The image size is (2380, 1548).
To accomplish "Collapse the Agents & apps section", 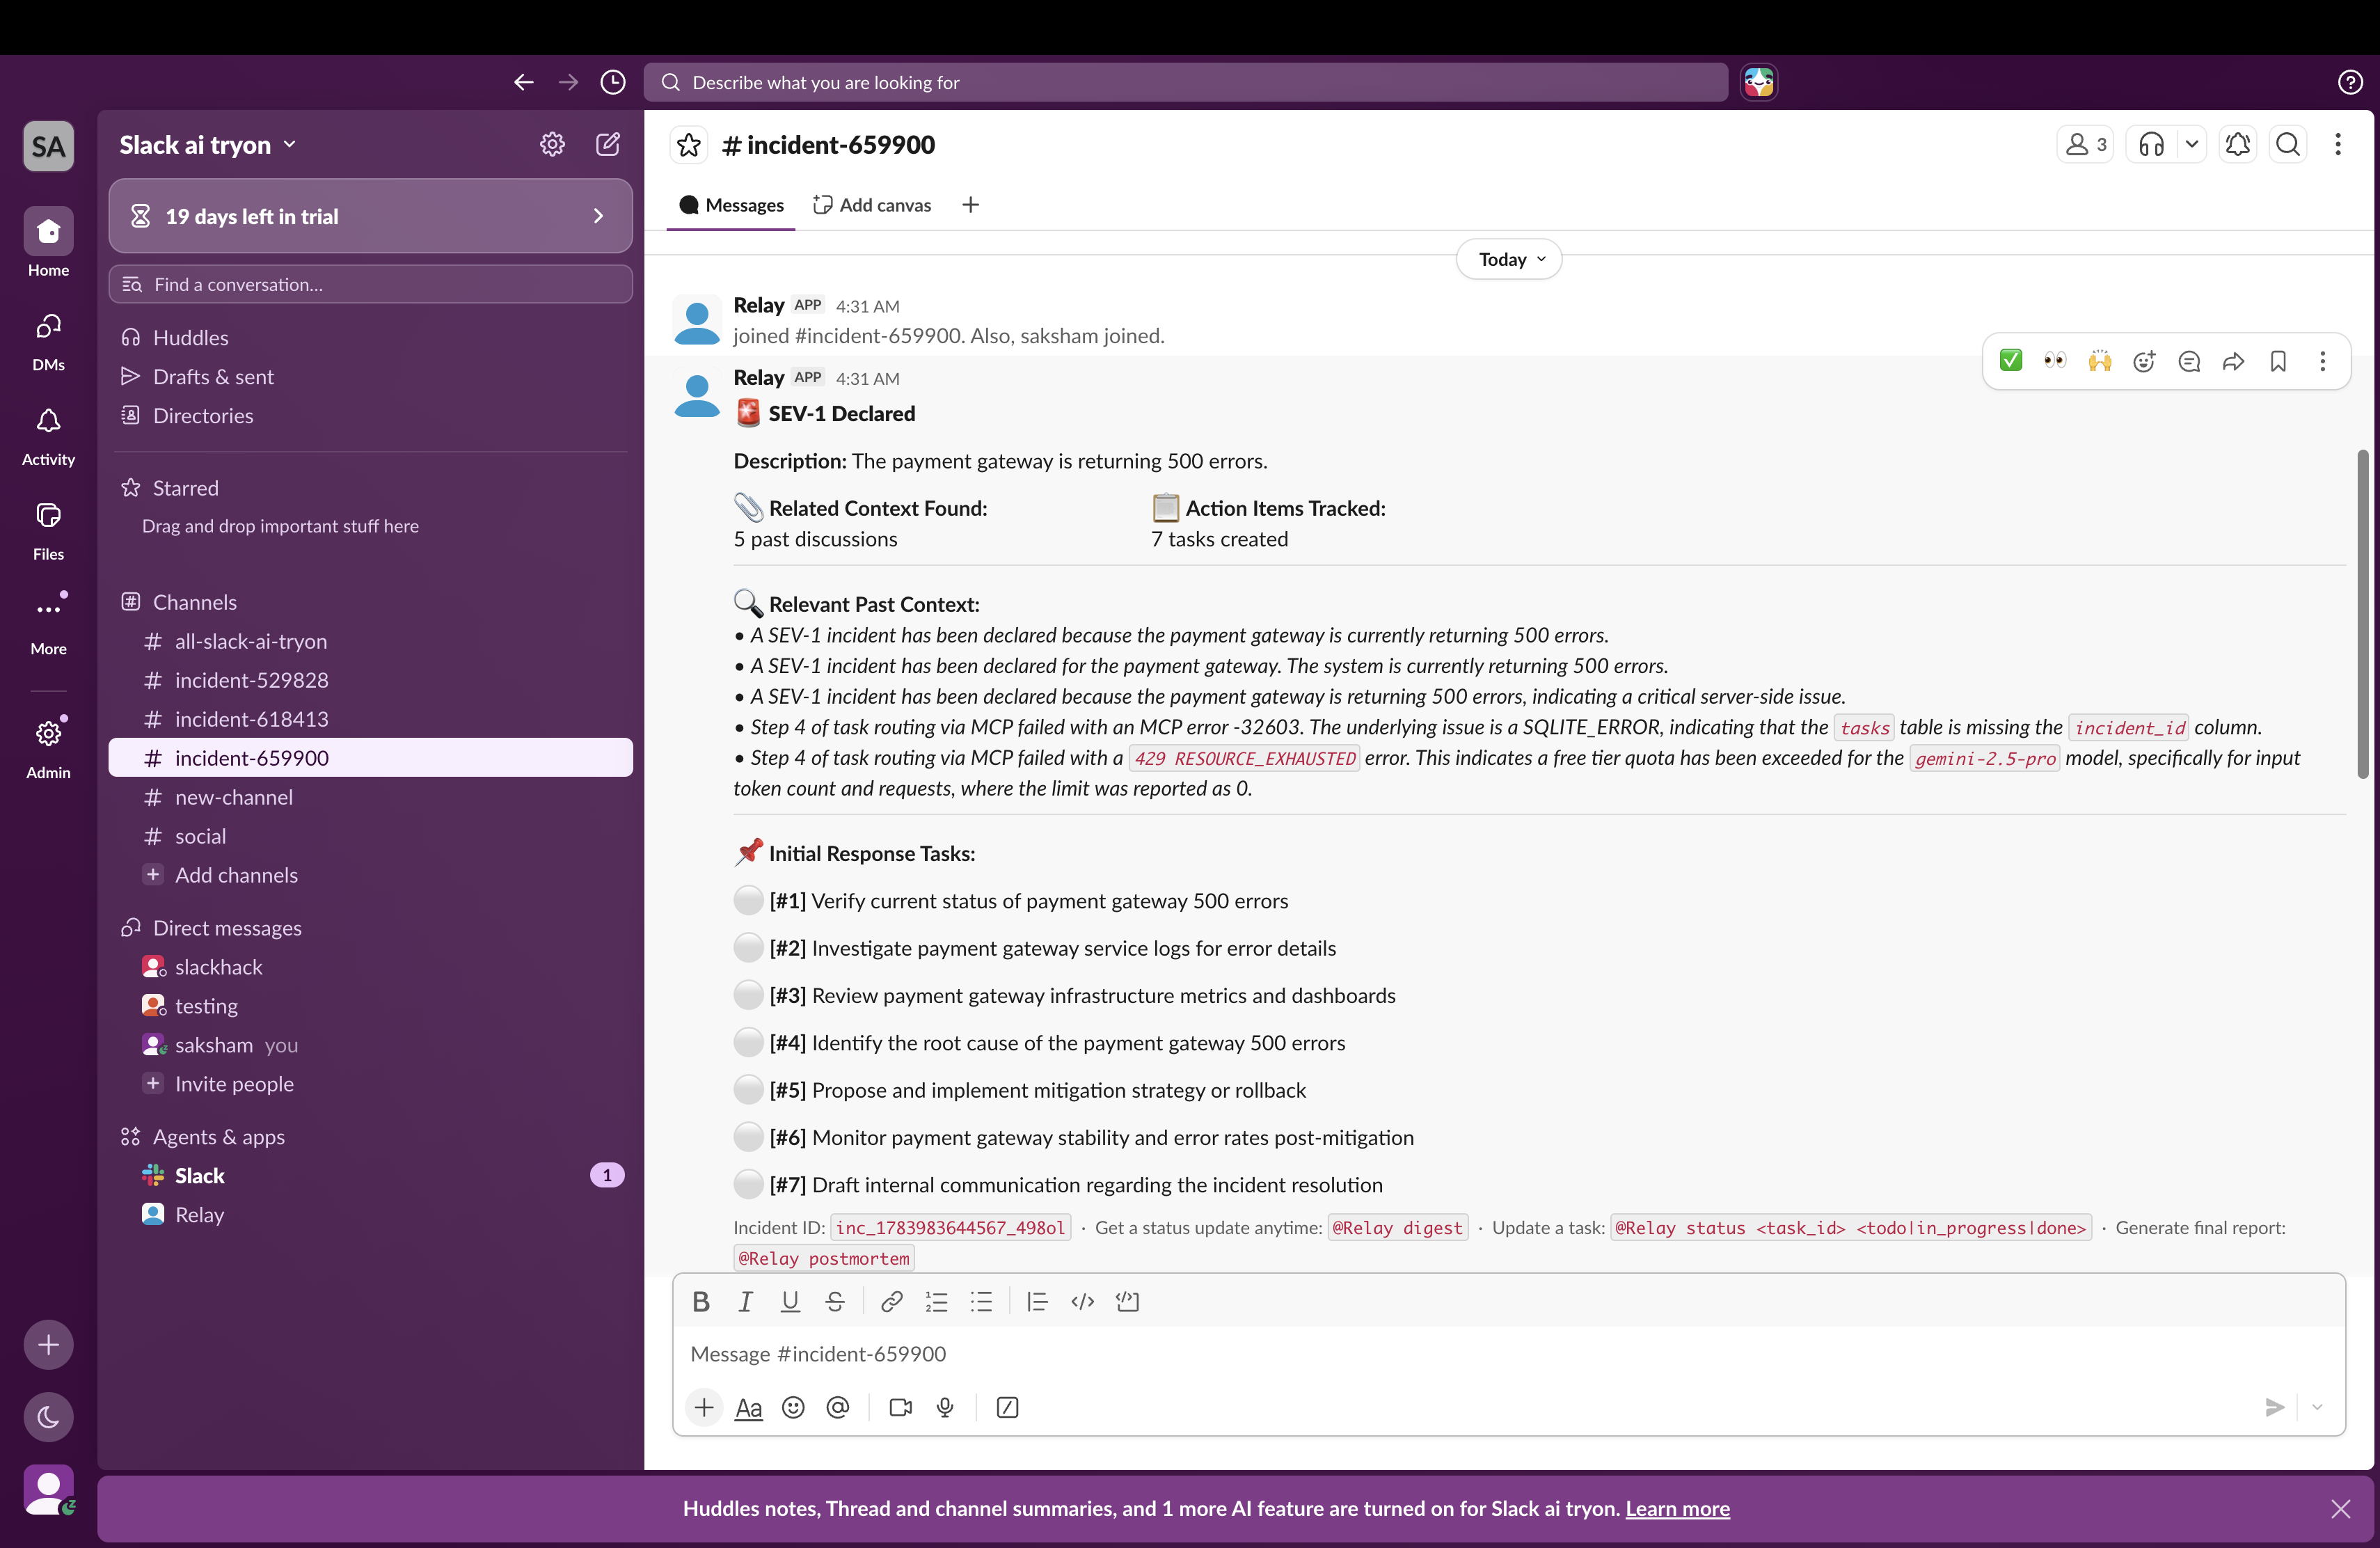I will click(x=218, y=1137).
